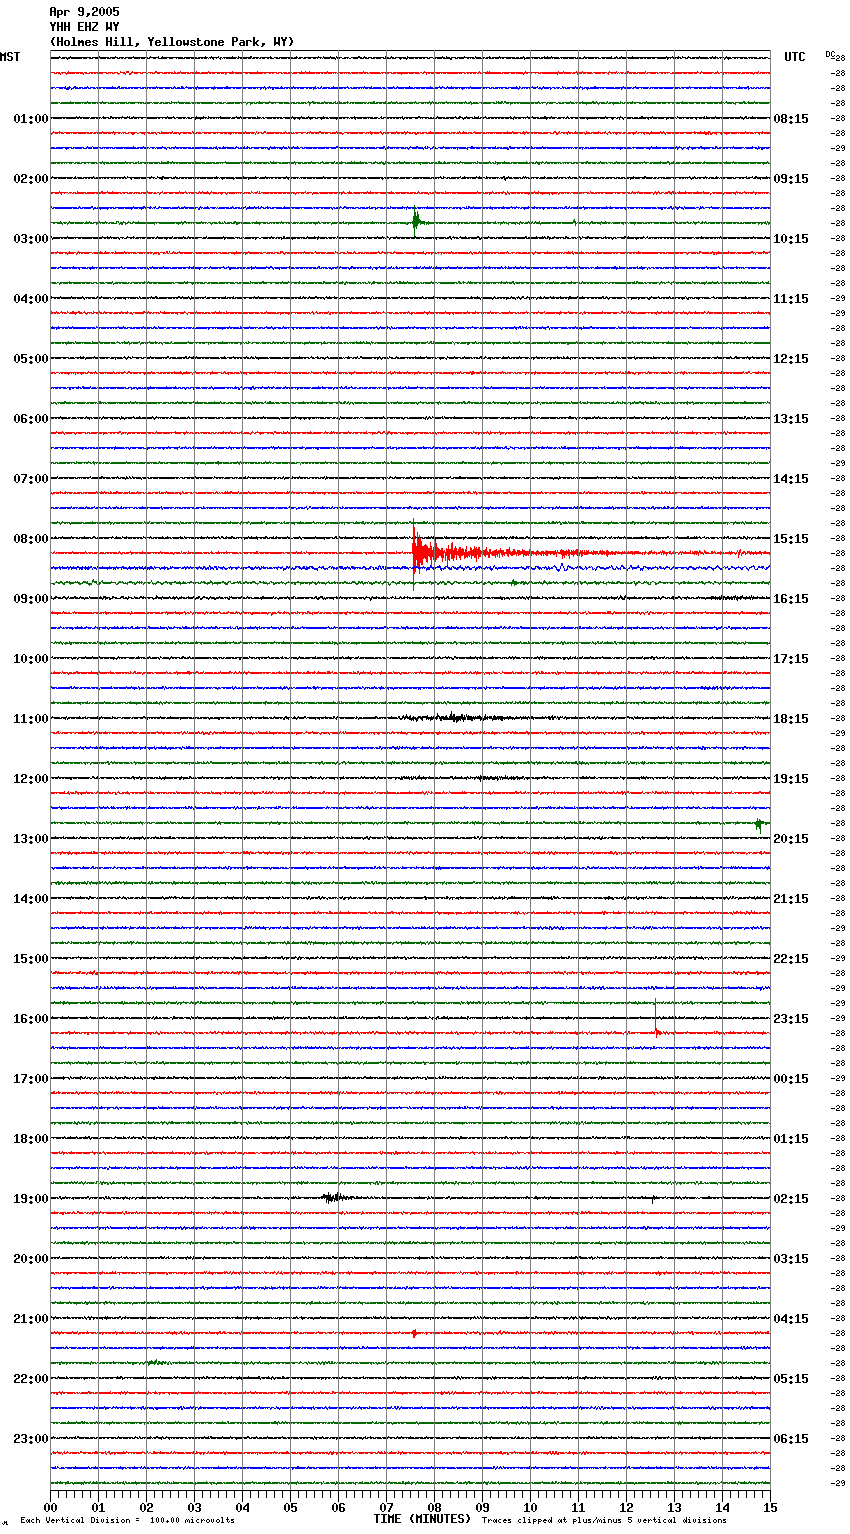
Task: Click the 'DC' offset column header
Action: [830, 54]
